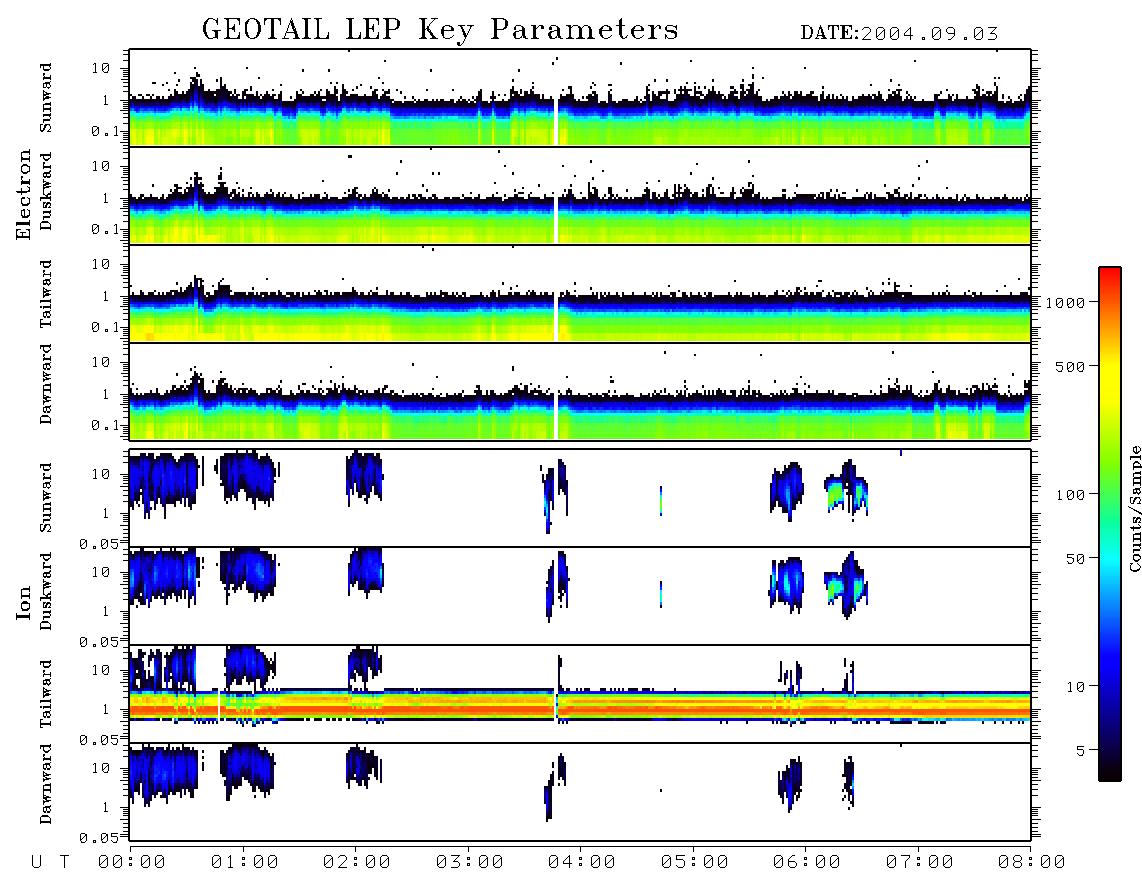
Task: Click the '0.05' label of Ion Sunward panel
Action: pos(98,543)
